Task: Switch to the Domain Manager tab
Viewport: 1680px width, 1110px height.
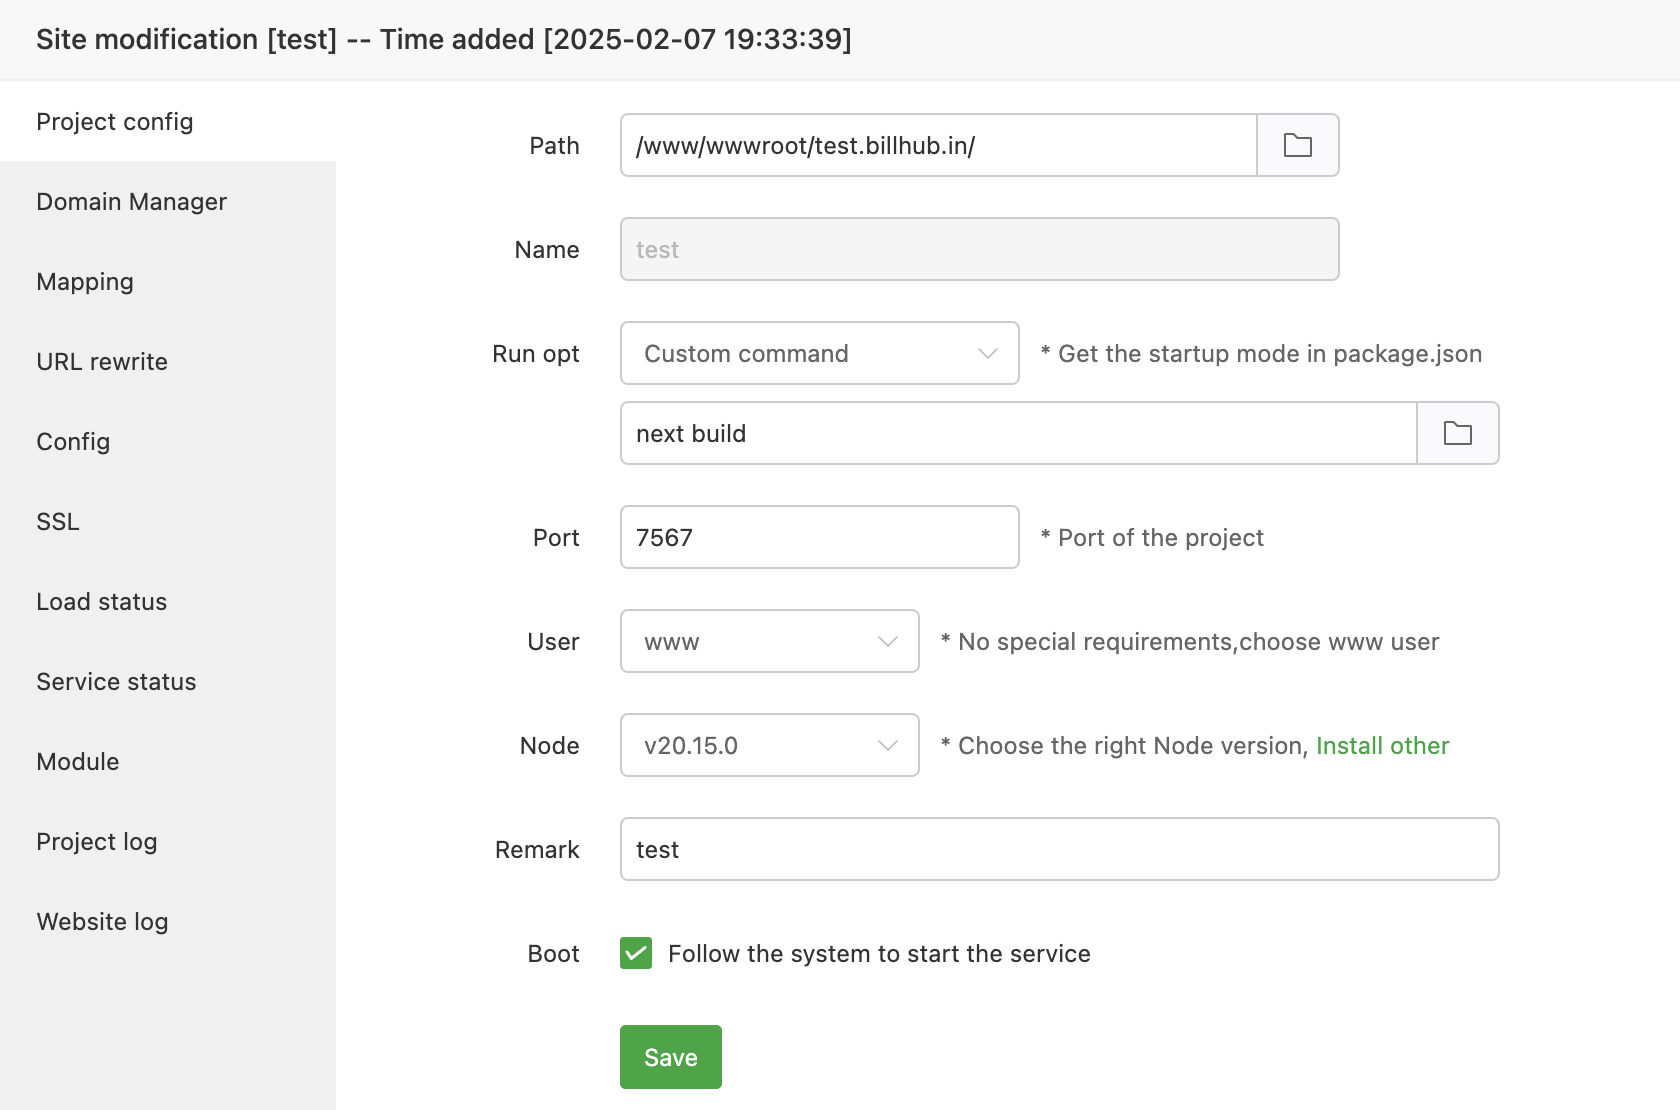Action: [132, 202]
